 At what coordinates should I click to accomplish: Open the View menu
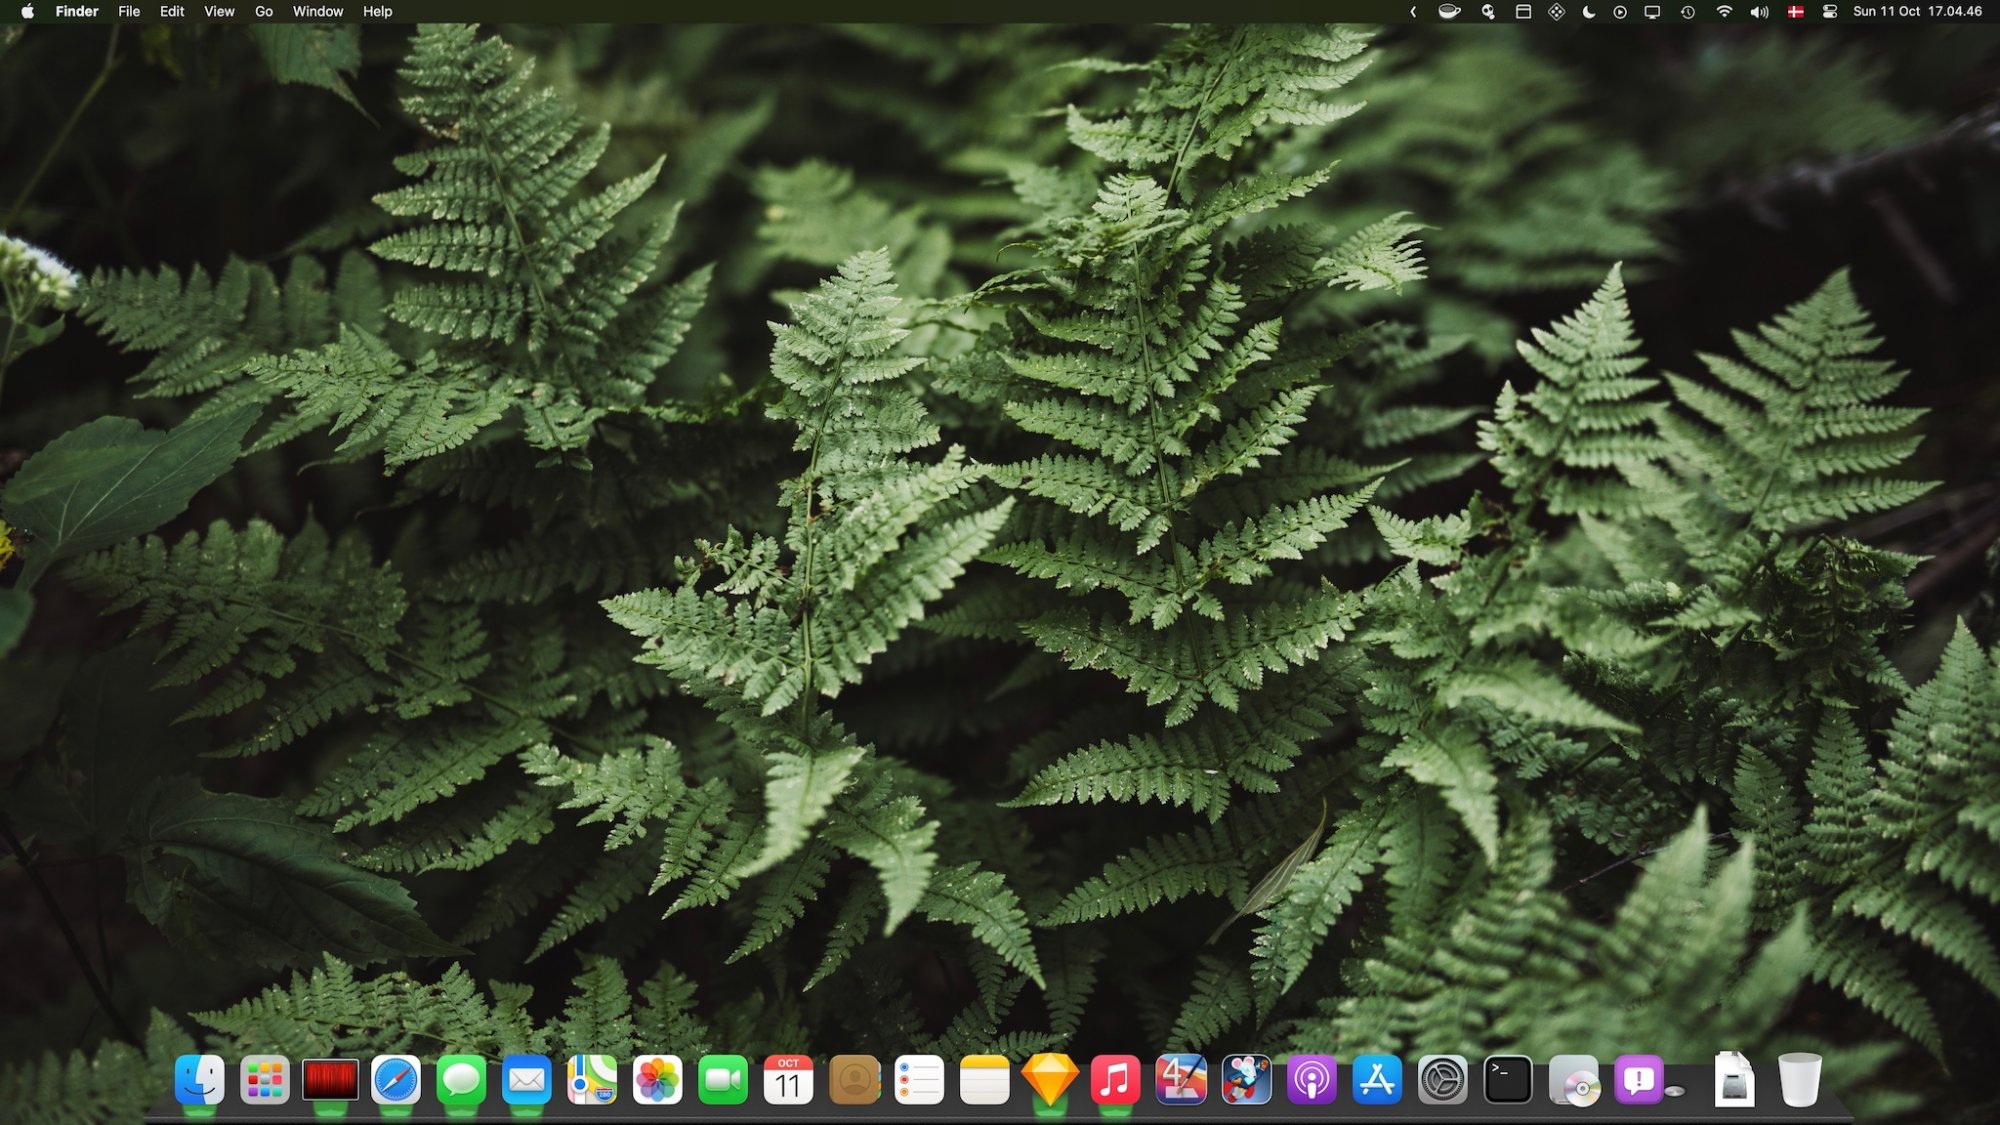click(x=219, y=12)
